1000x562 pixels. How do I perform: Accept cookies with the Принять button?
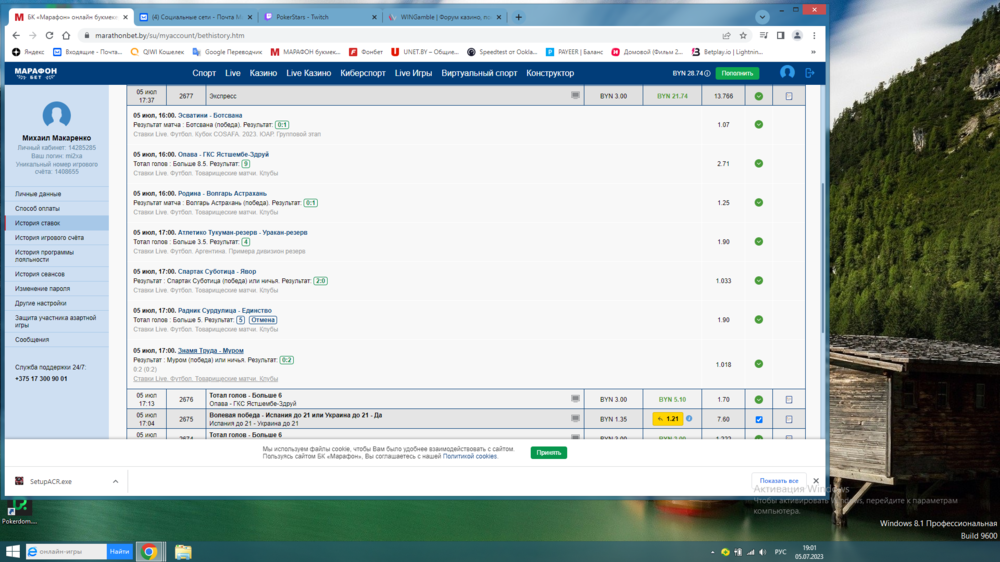click(548, 453)
